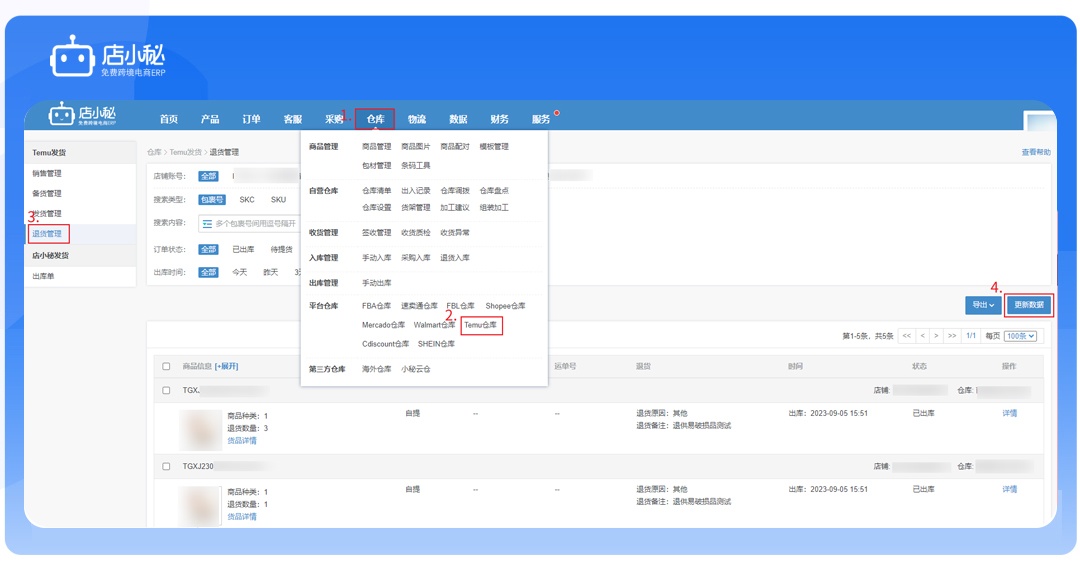Choose 仓库调拨 in warehouse menu

(x=455, y=191)
